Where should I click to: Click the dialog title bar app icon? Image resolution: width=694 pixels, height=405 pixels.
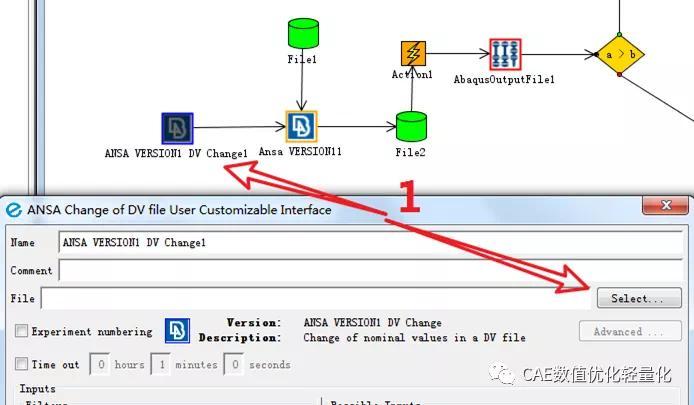click(x=14, y=210)
